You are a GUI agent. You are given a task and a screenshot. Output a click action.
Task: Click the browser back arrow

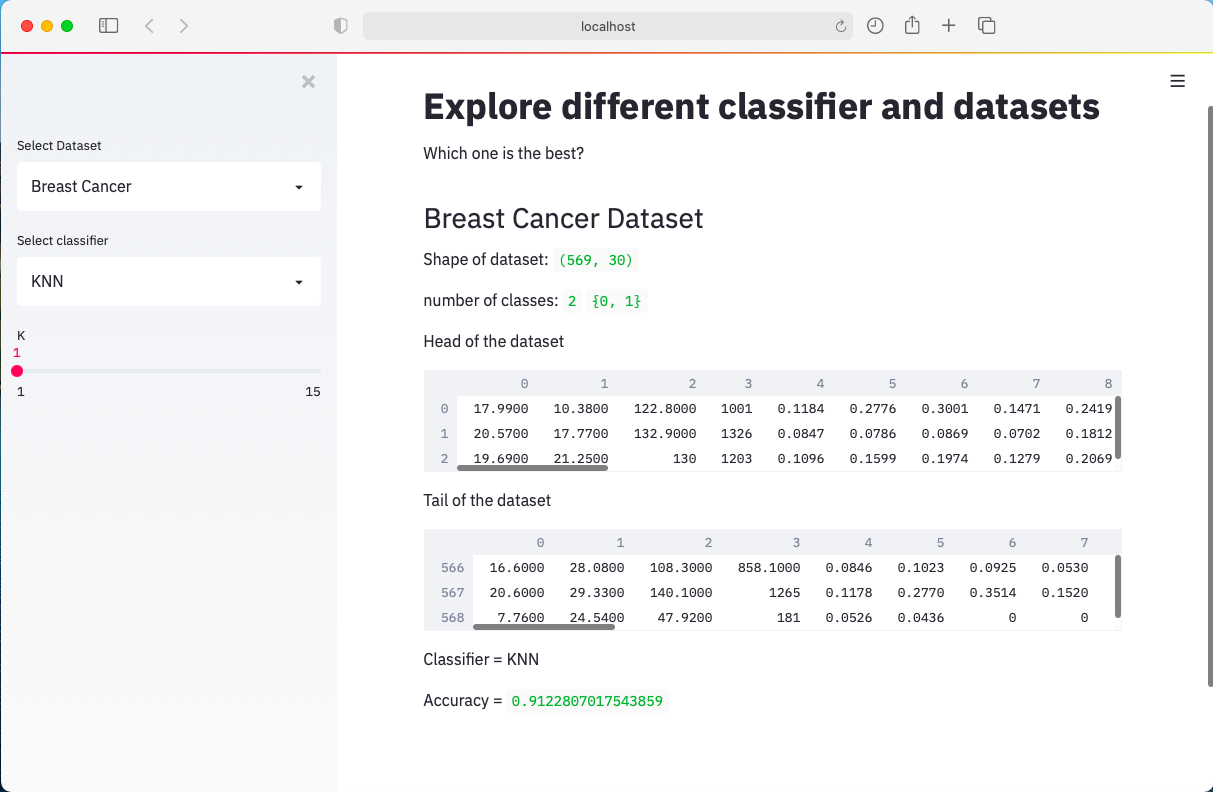click(x=149, y=25)
